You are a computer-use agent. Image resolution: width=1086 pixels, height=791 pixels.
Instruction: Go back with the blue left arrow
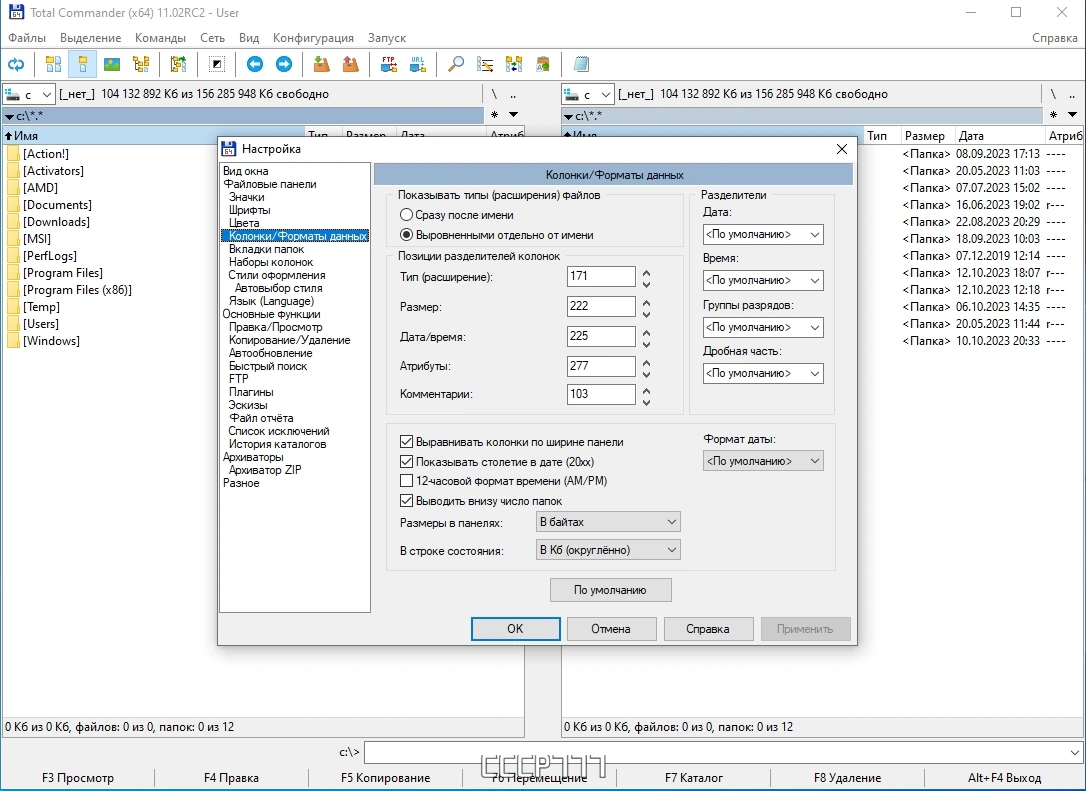tap(255, 64)
